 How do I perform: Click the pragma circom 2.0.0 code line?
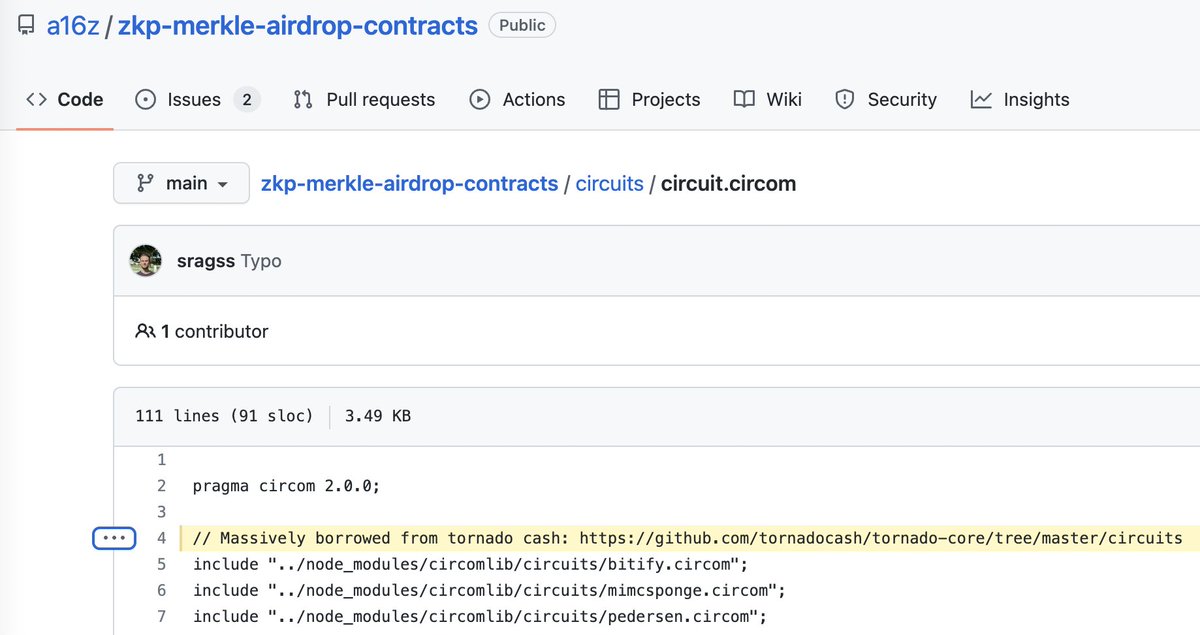click(287, 486)
